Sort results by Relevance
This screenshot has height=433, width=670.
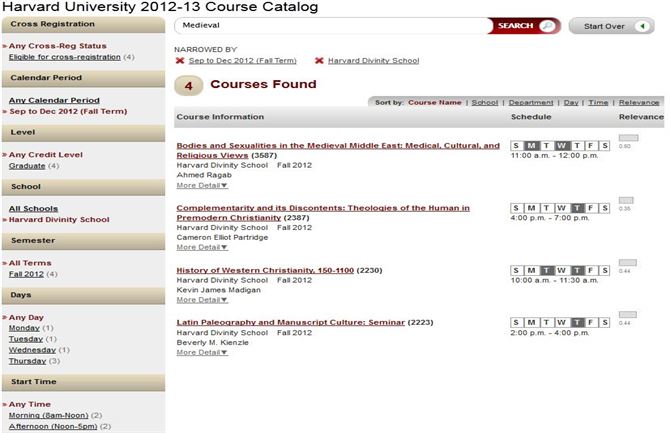pos(639,103)
